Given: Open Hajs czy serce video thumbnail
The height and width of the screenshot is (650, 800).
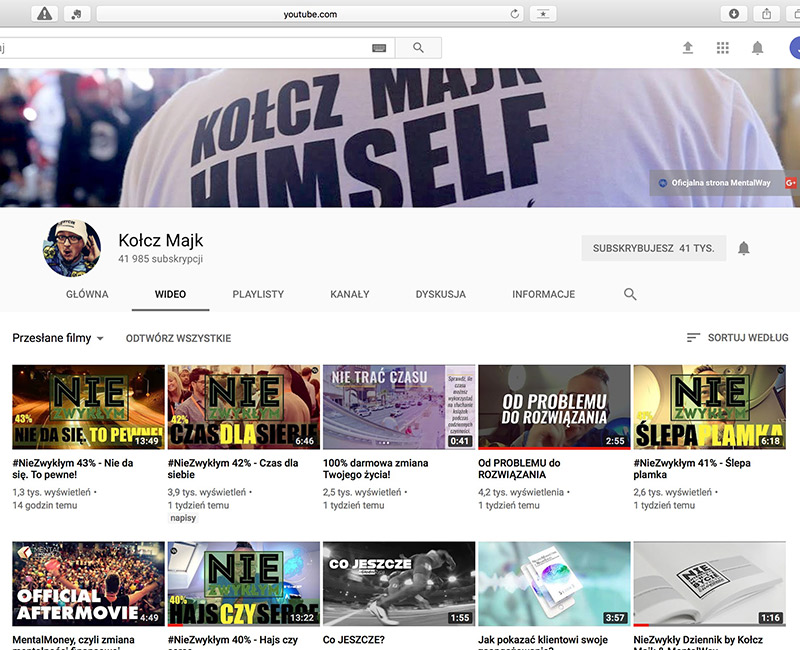Looking at the screenshot, I should [x=244, y=584].
